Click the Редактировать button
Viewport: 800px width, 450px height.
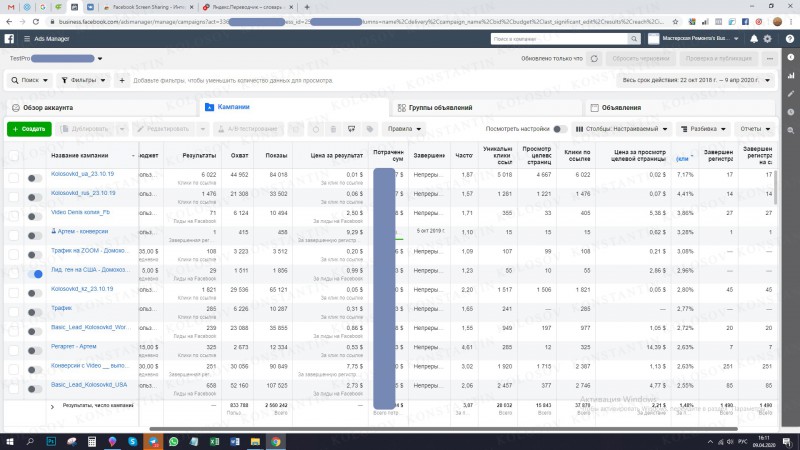[x=164, y=129]
